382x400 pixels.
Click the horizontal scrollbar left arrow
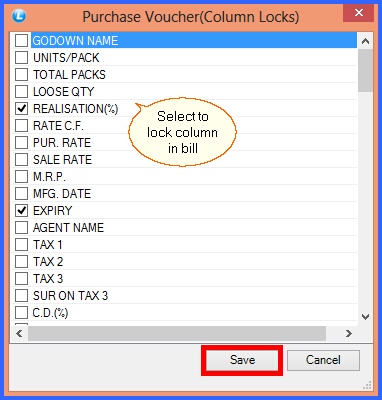pyautogui.click(x=19, y=333)
